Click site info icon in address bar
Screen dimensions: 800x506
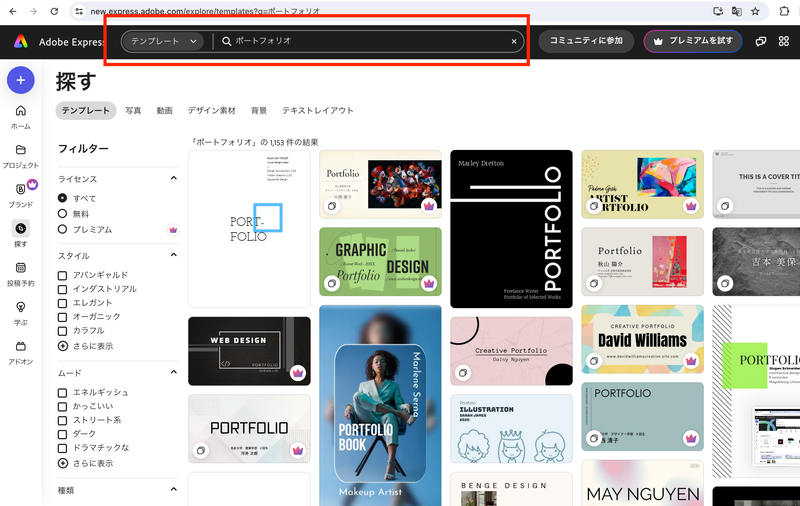[x=79, y=11]
